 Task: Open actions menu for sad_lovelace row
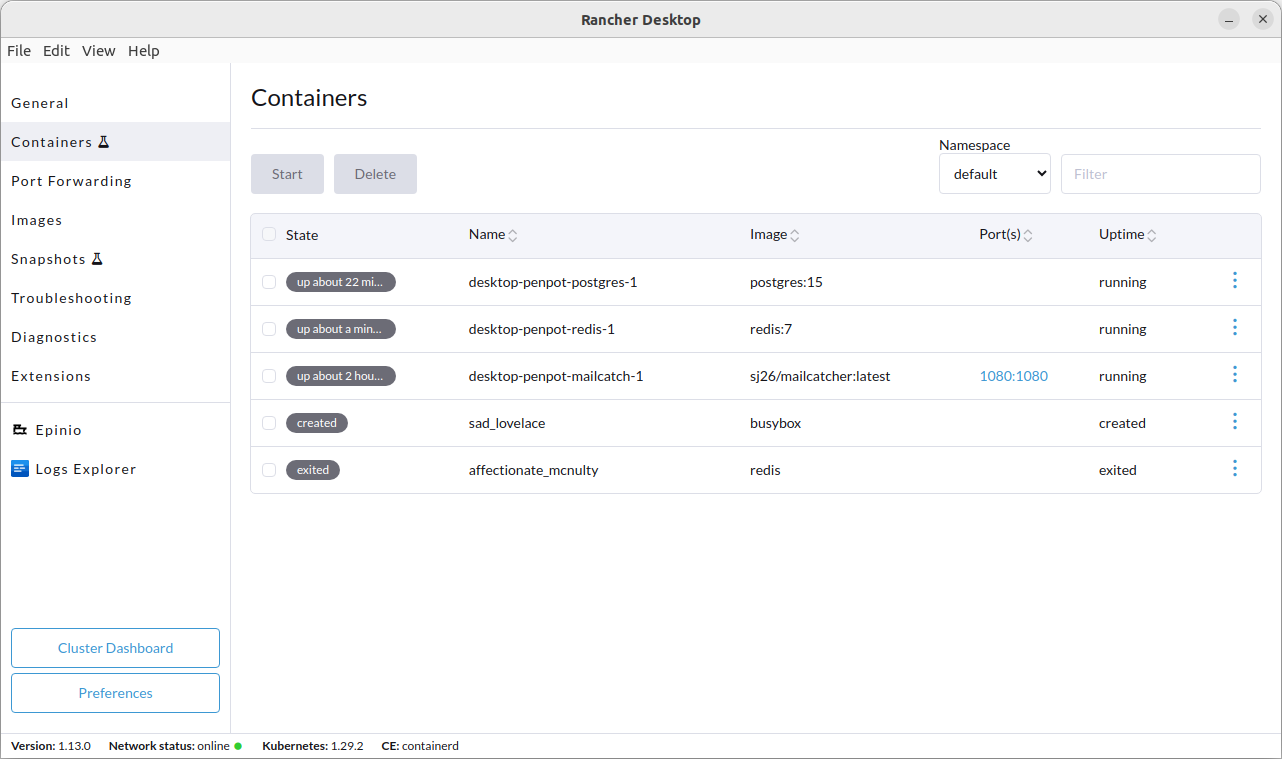[1235, 422]
